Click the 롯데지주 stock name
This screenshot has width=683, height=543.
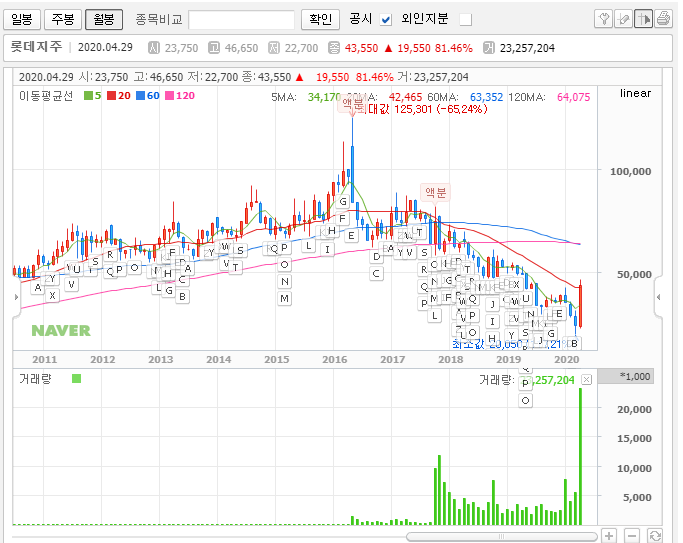point(37,47)
